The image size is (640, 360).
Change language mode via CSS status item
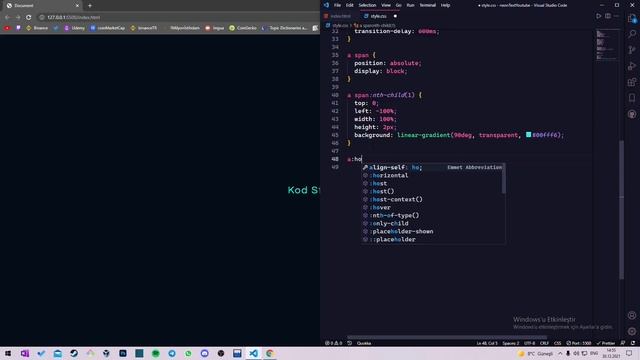click(558, 343)
